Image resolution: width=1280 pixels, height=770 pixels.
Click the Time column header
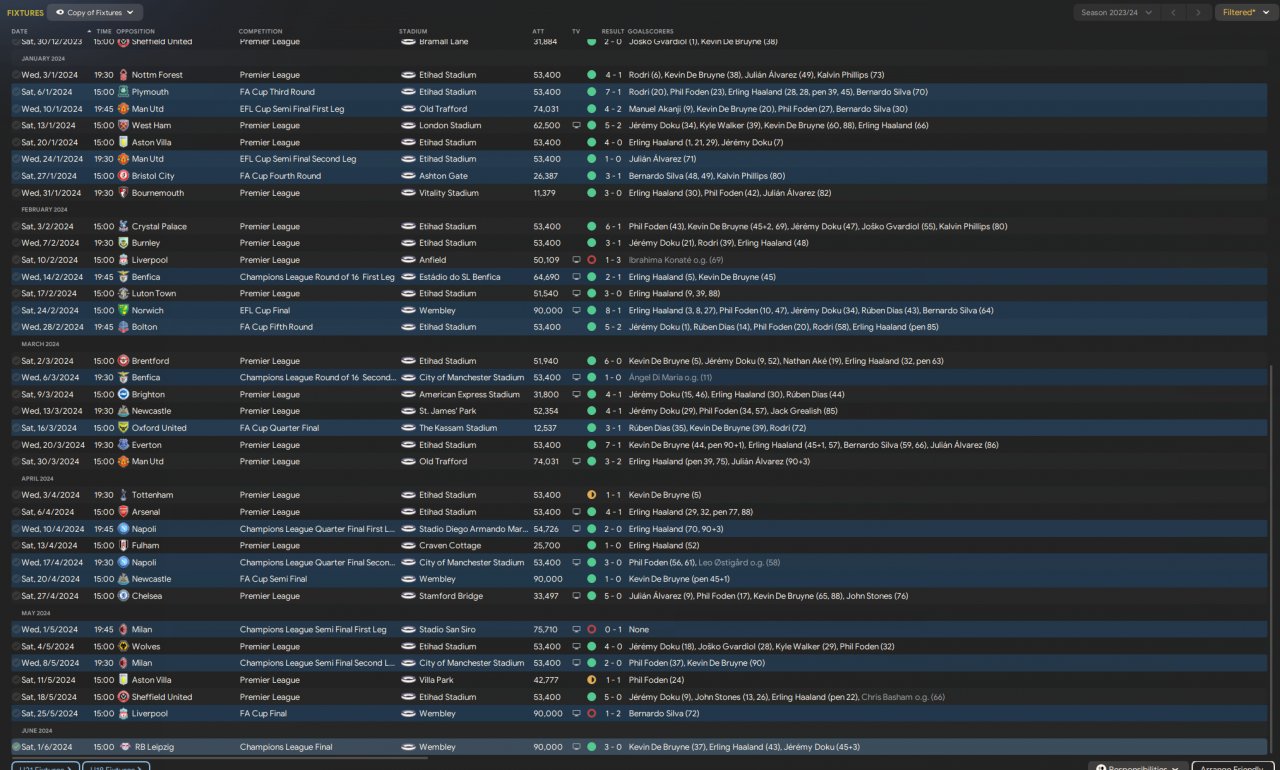click(104, 31)
